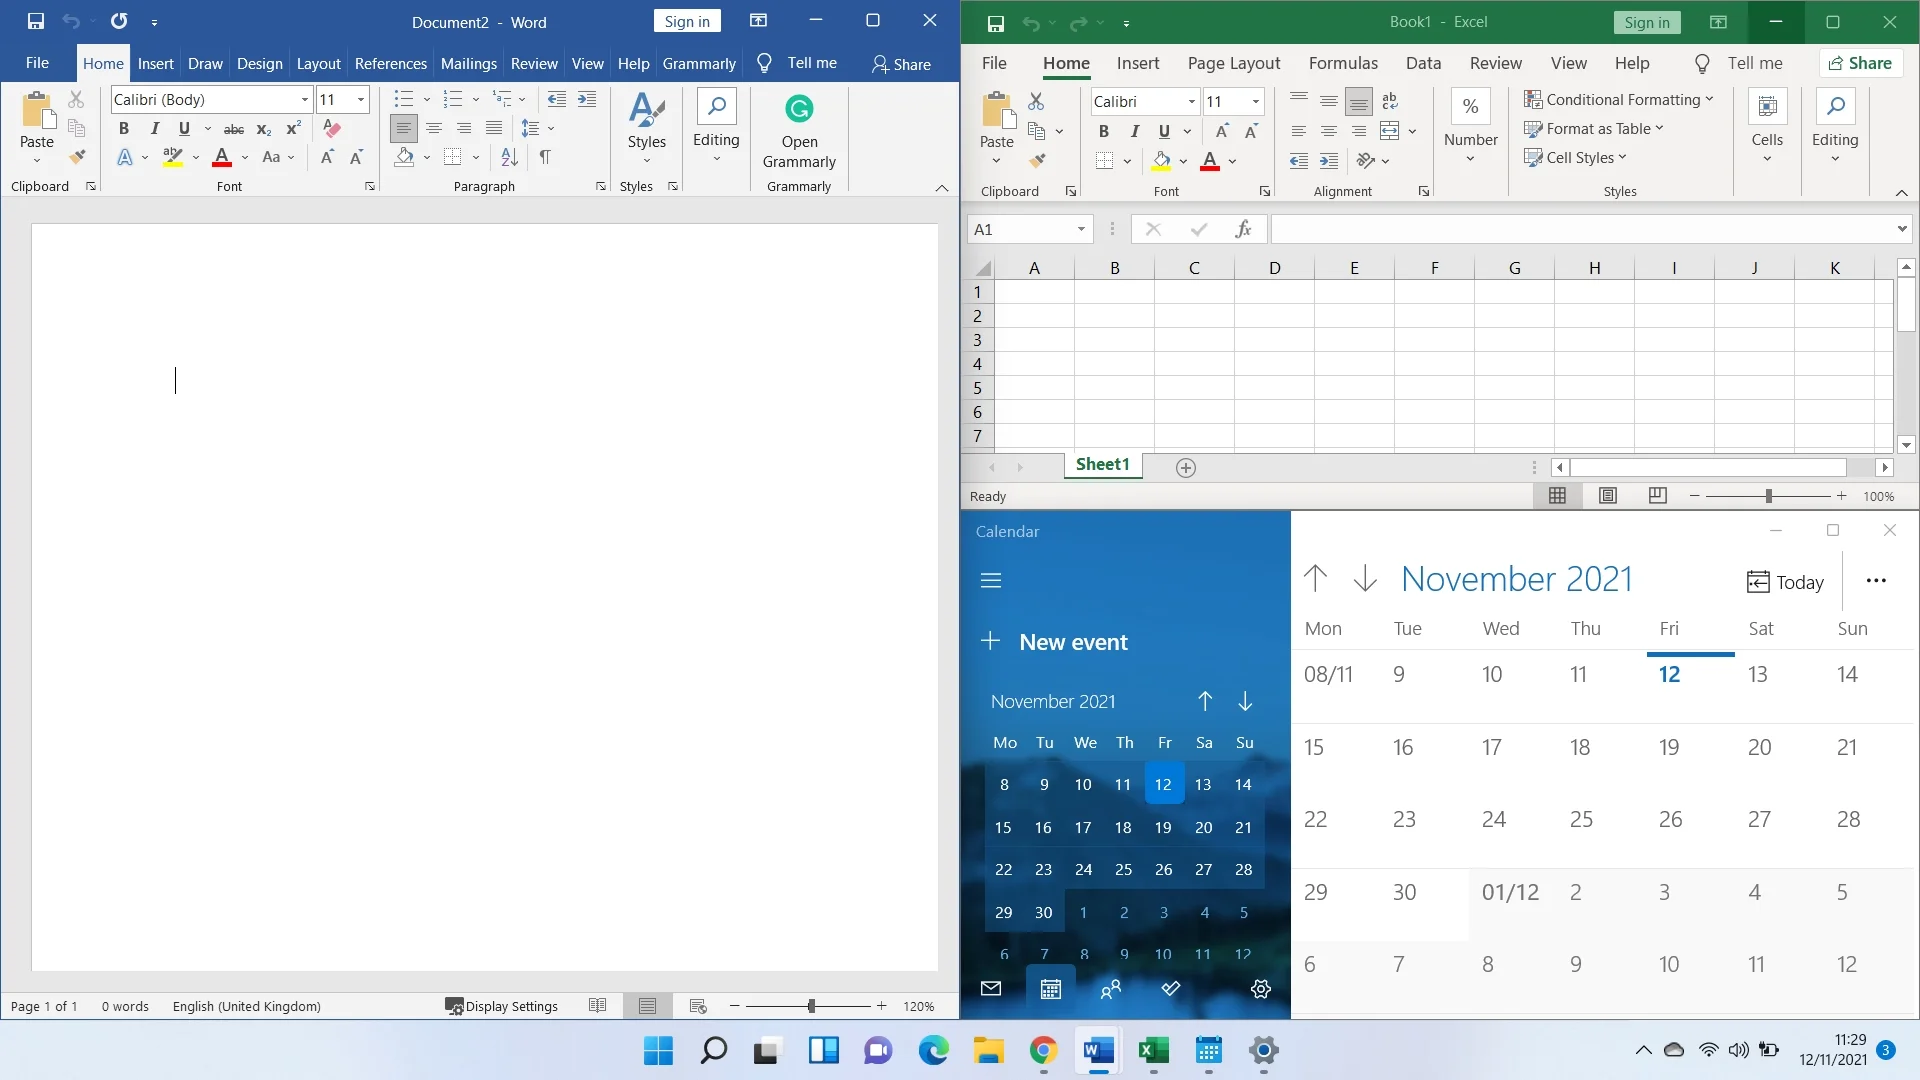The width and height of the screenshot is (1920, 1080).
Task: Click the Home tab in Excel
Action: tap(1065, 62)
